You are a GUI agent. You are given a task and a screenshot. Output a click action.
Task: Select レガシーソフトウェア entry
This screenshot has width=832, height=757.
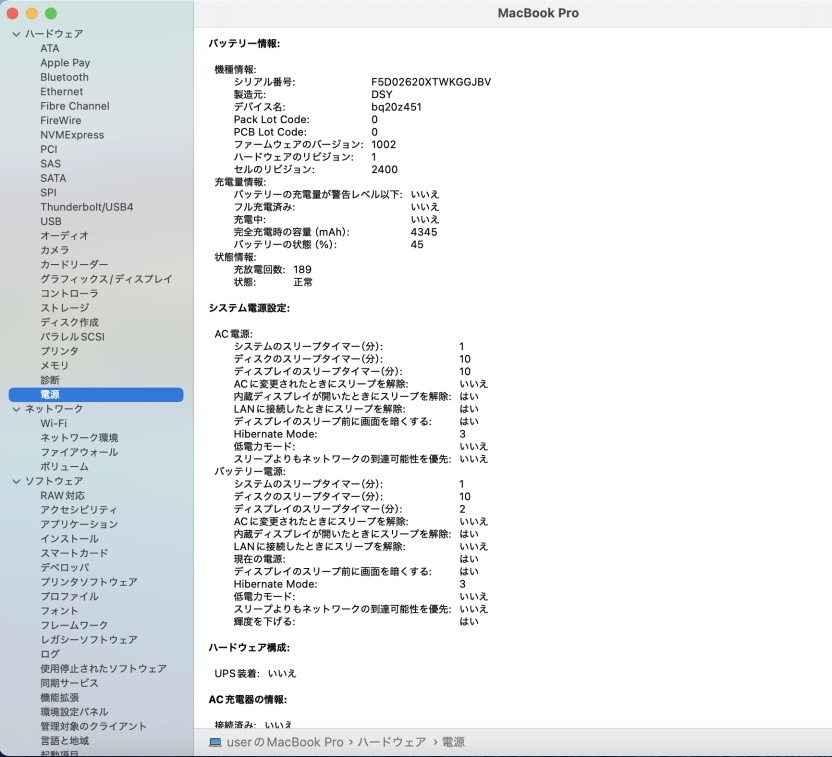click(89, 640)
